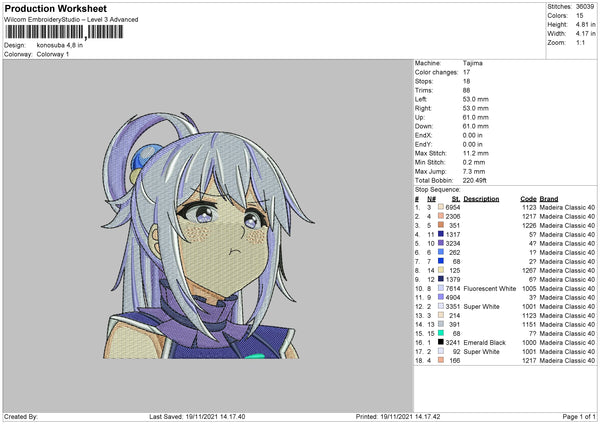Click the swatch beside 166 stitches
Image resolution: width=600 pixels, height=424 pixels.
[x=441, y=360]
